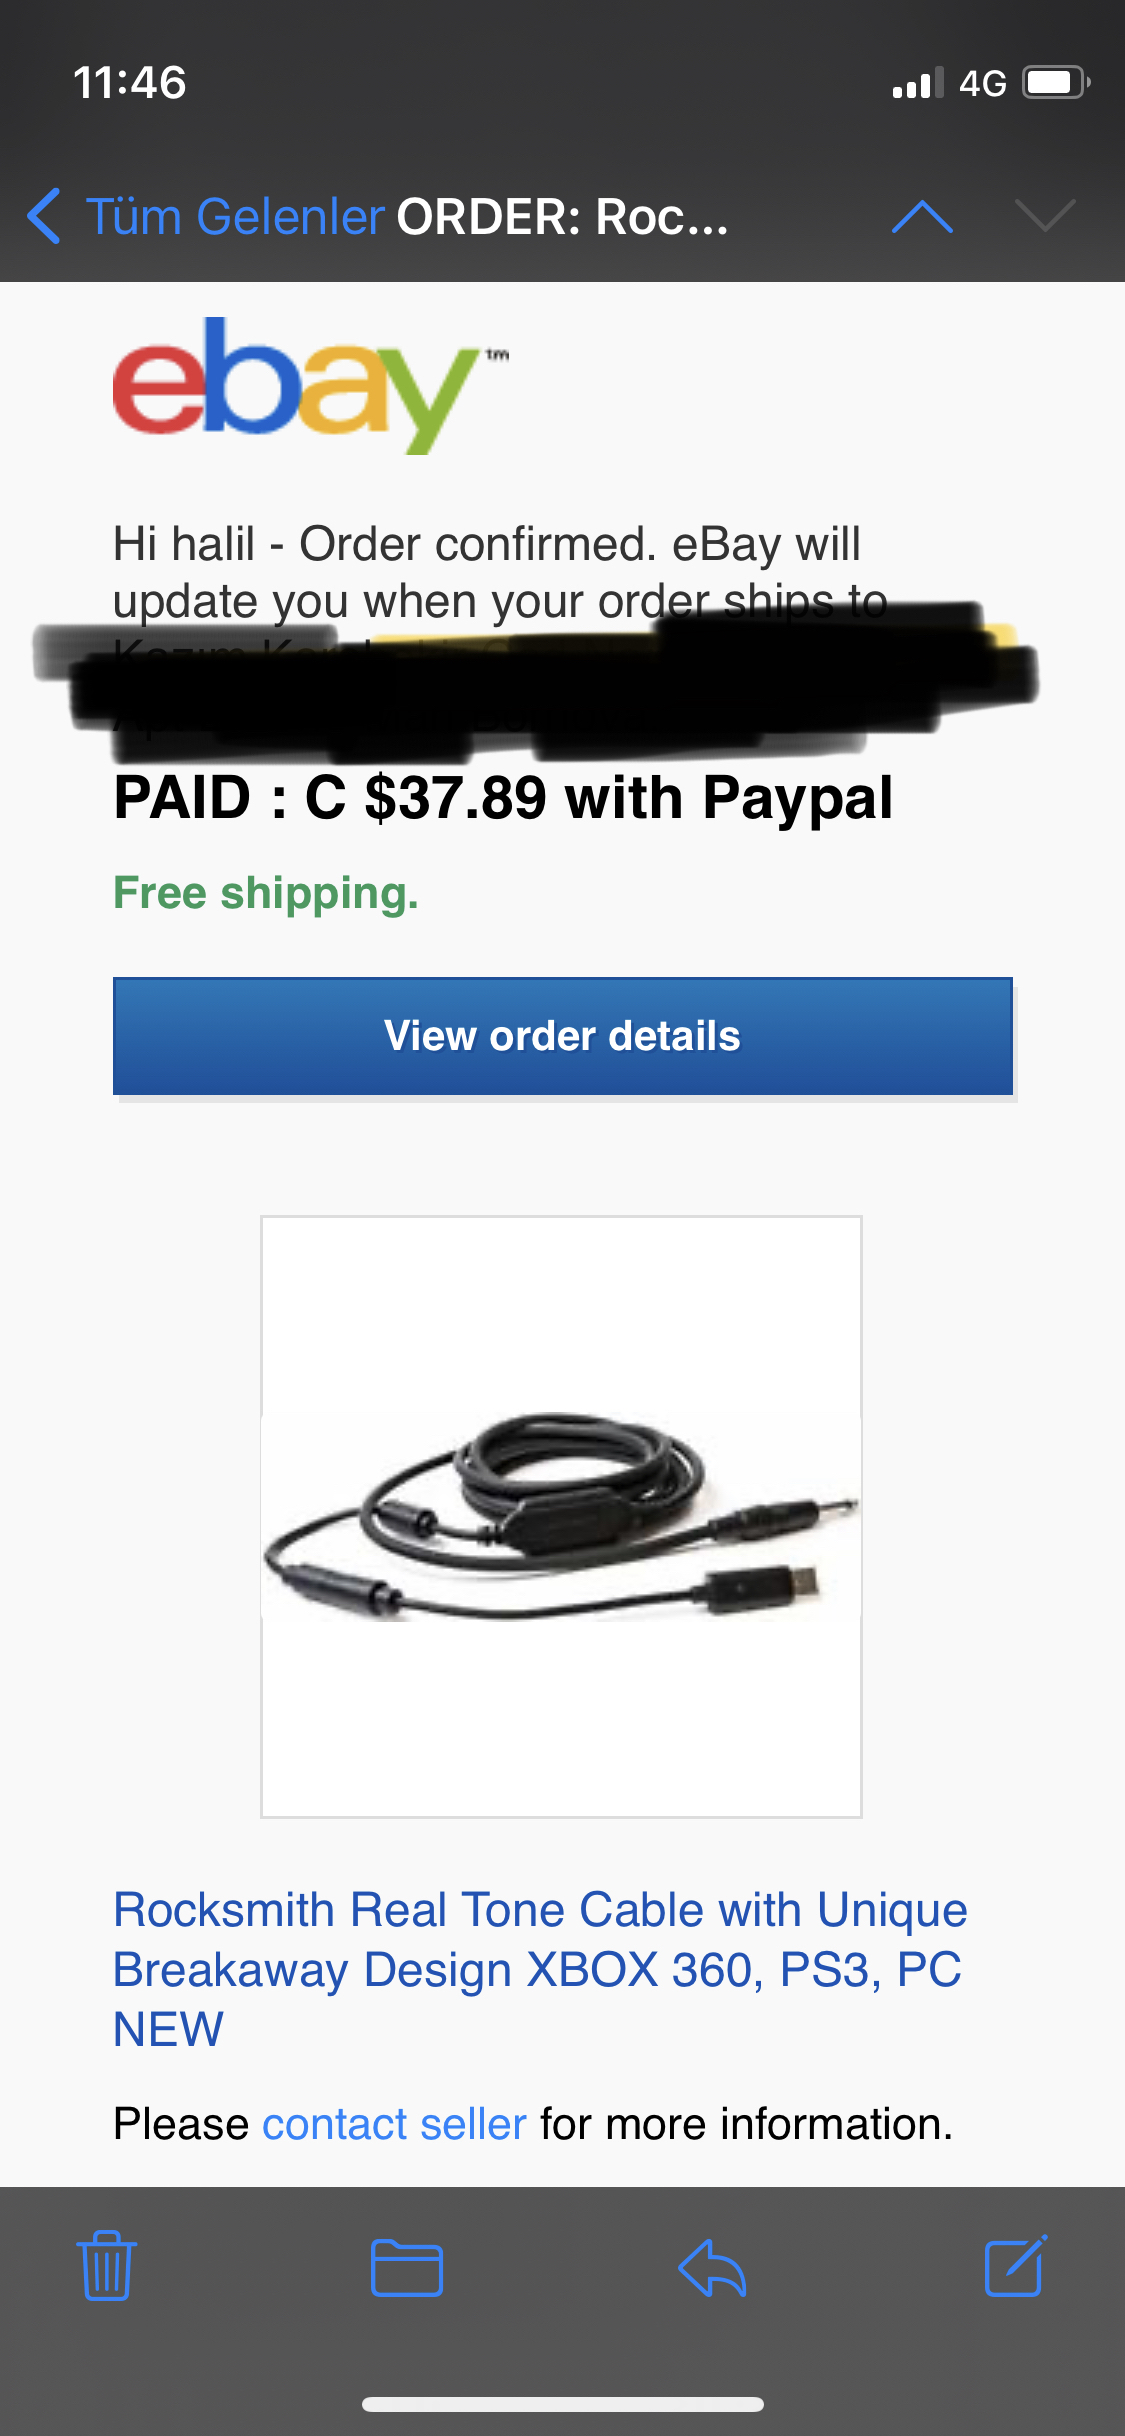The height and width of the screenshot is (2436, 1125).
Task: Tap the Rocksmith cable product thumbnail
Action: [561, 1517]
